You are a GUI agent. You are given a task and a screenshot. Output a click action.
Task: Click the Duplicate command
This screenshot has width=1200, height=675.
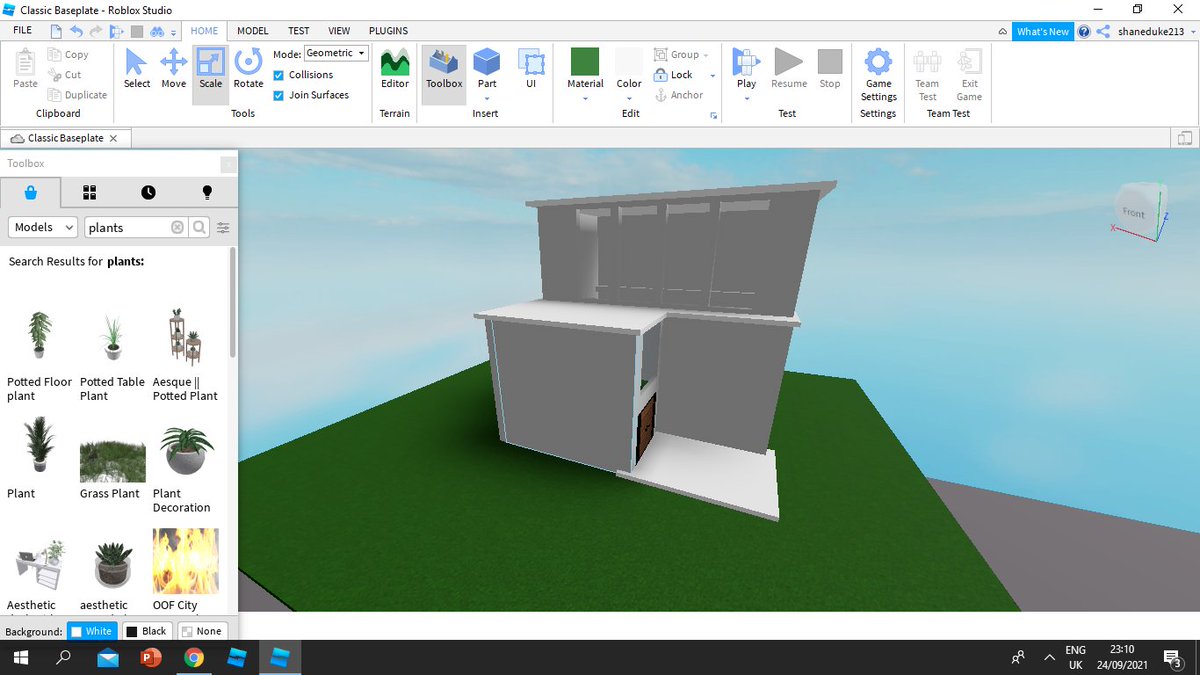pos(78,95)
